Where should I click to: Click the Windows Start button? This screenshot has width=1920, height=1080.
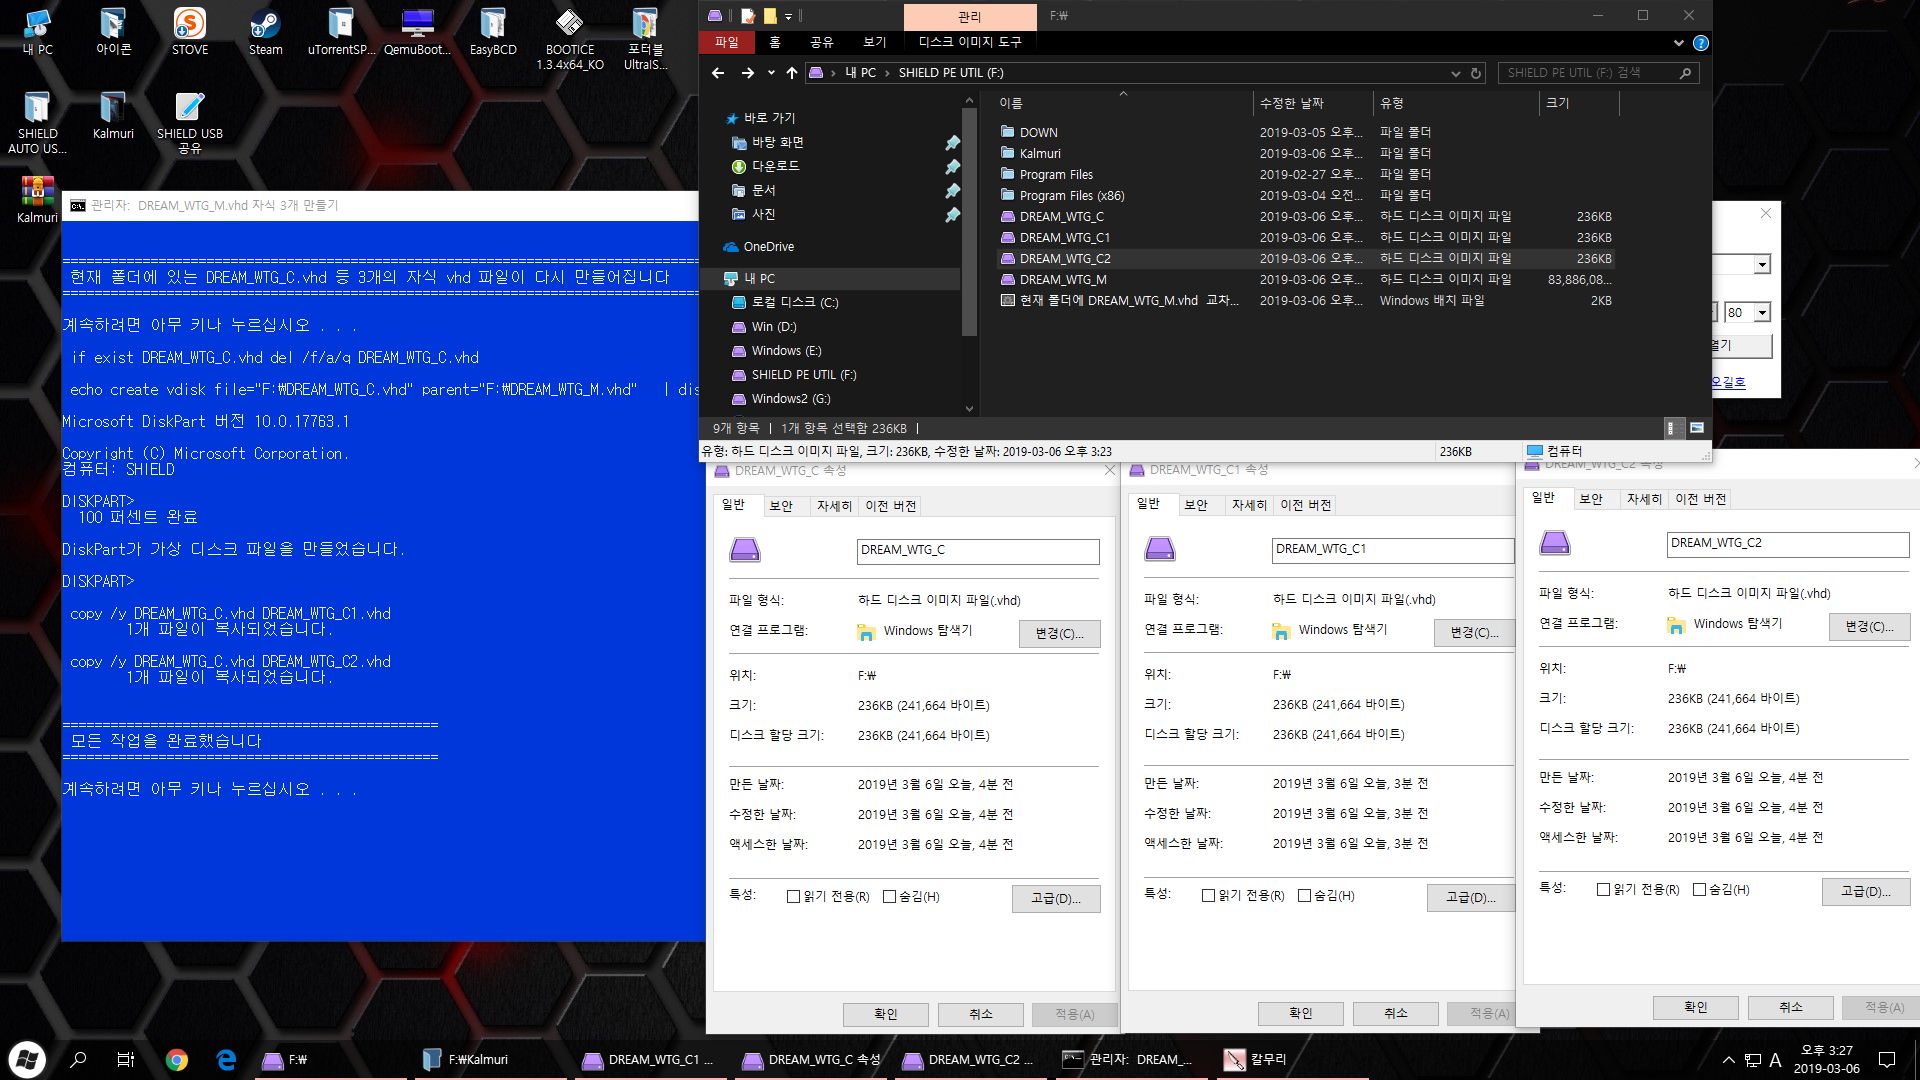pyautogui.click(x=27, y=1060)
